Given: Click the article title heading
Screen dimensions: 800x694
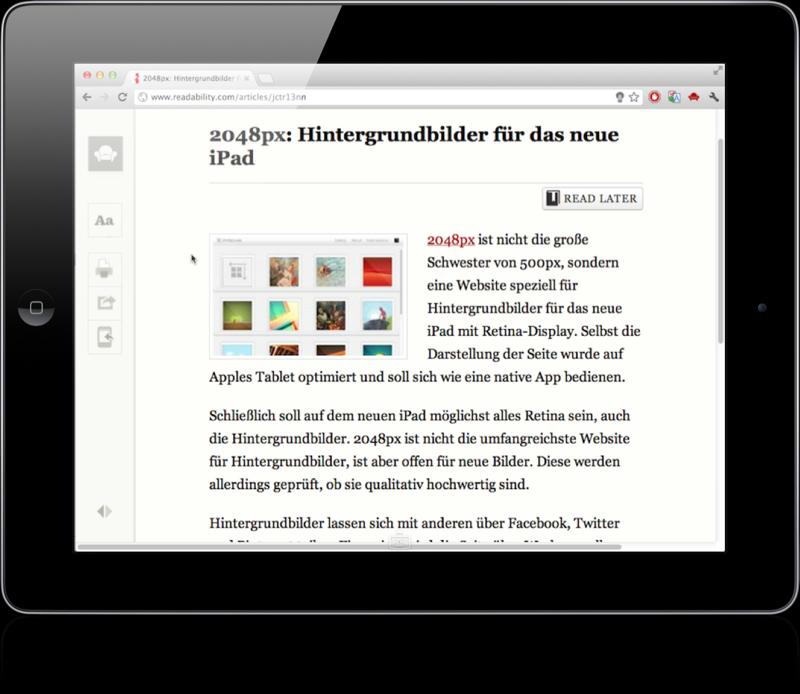Looking at the screenshot, I should pos(414,146).
